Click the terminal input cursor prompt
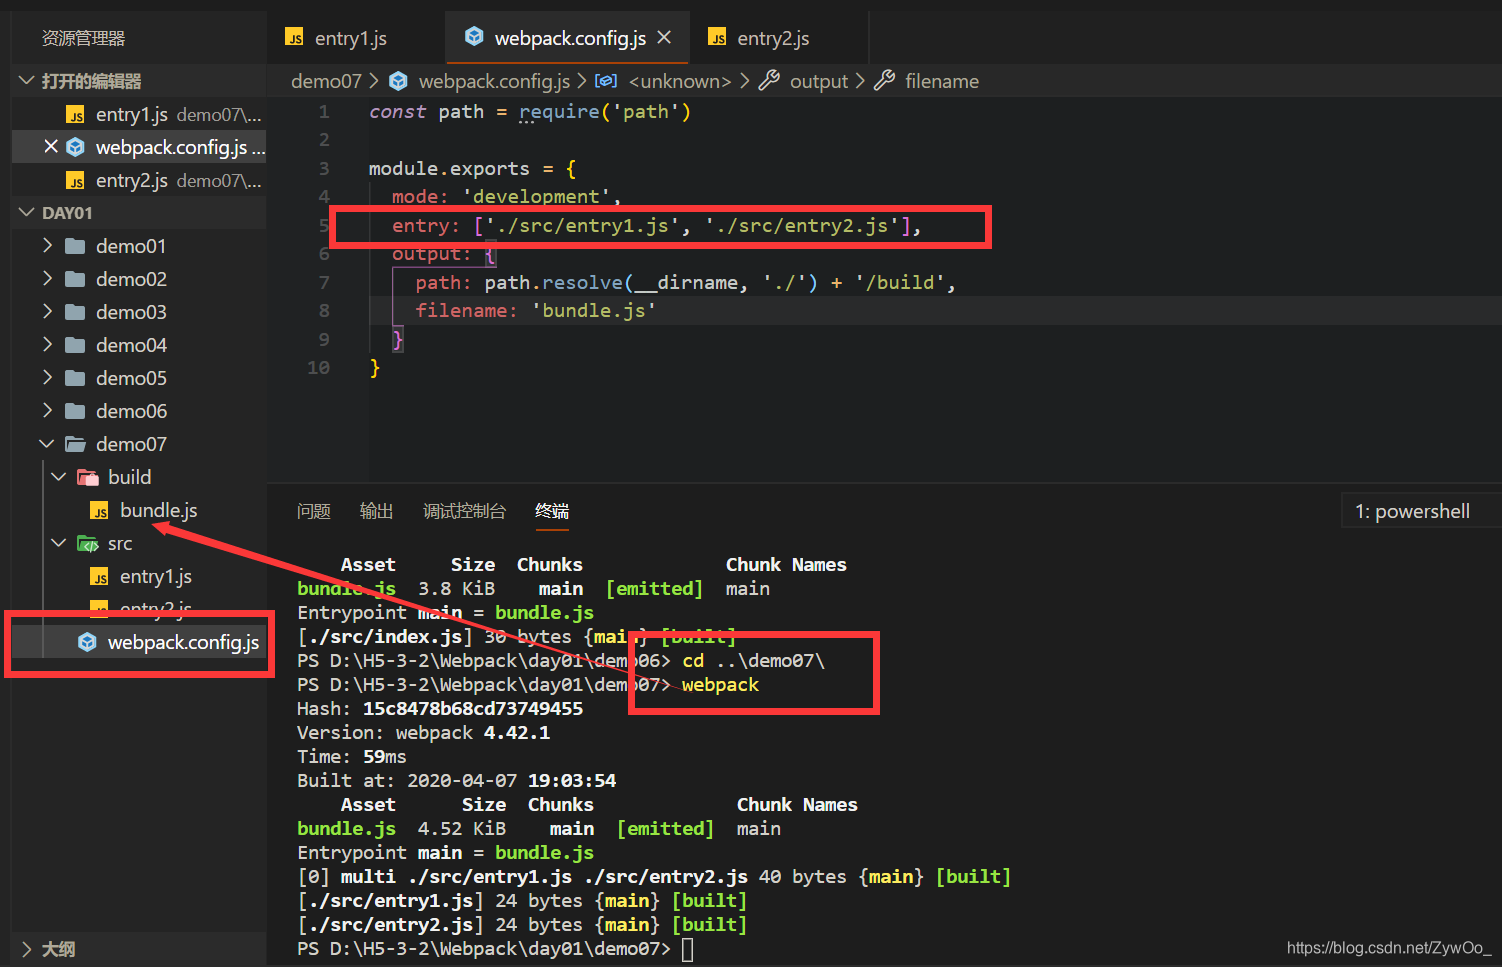The image size is (1502, 967). [688, 949]
